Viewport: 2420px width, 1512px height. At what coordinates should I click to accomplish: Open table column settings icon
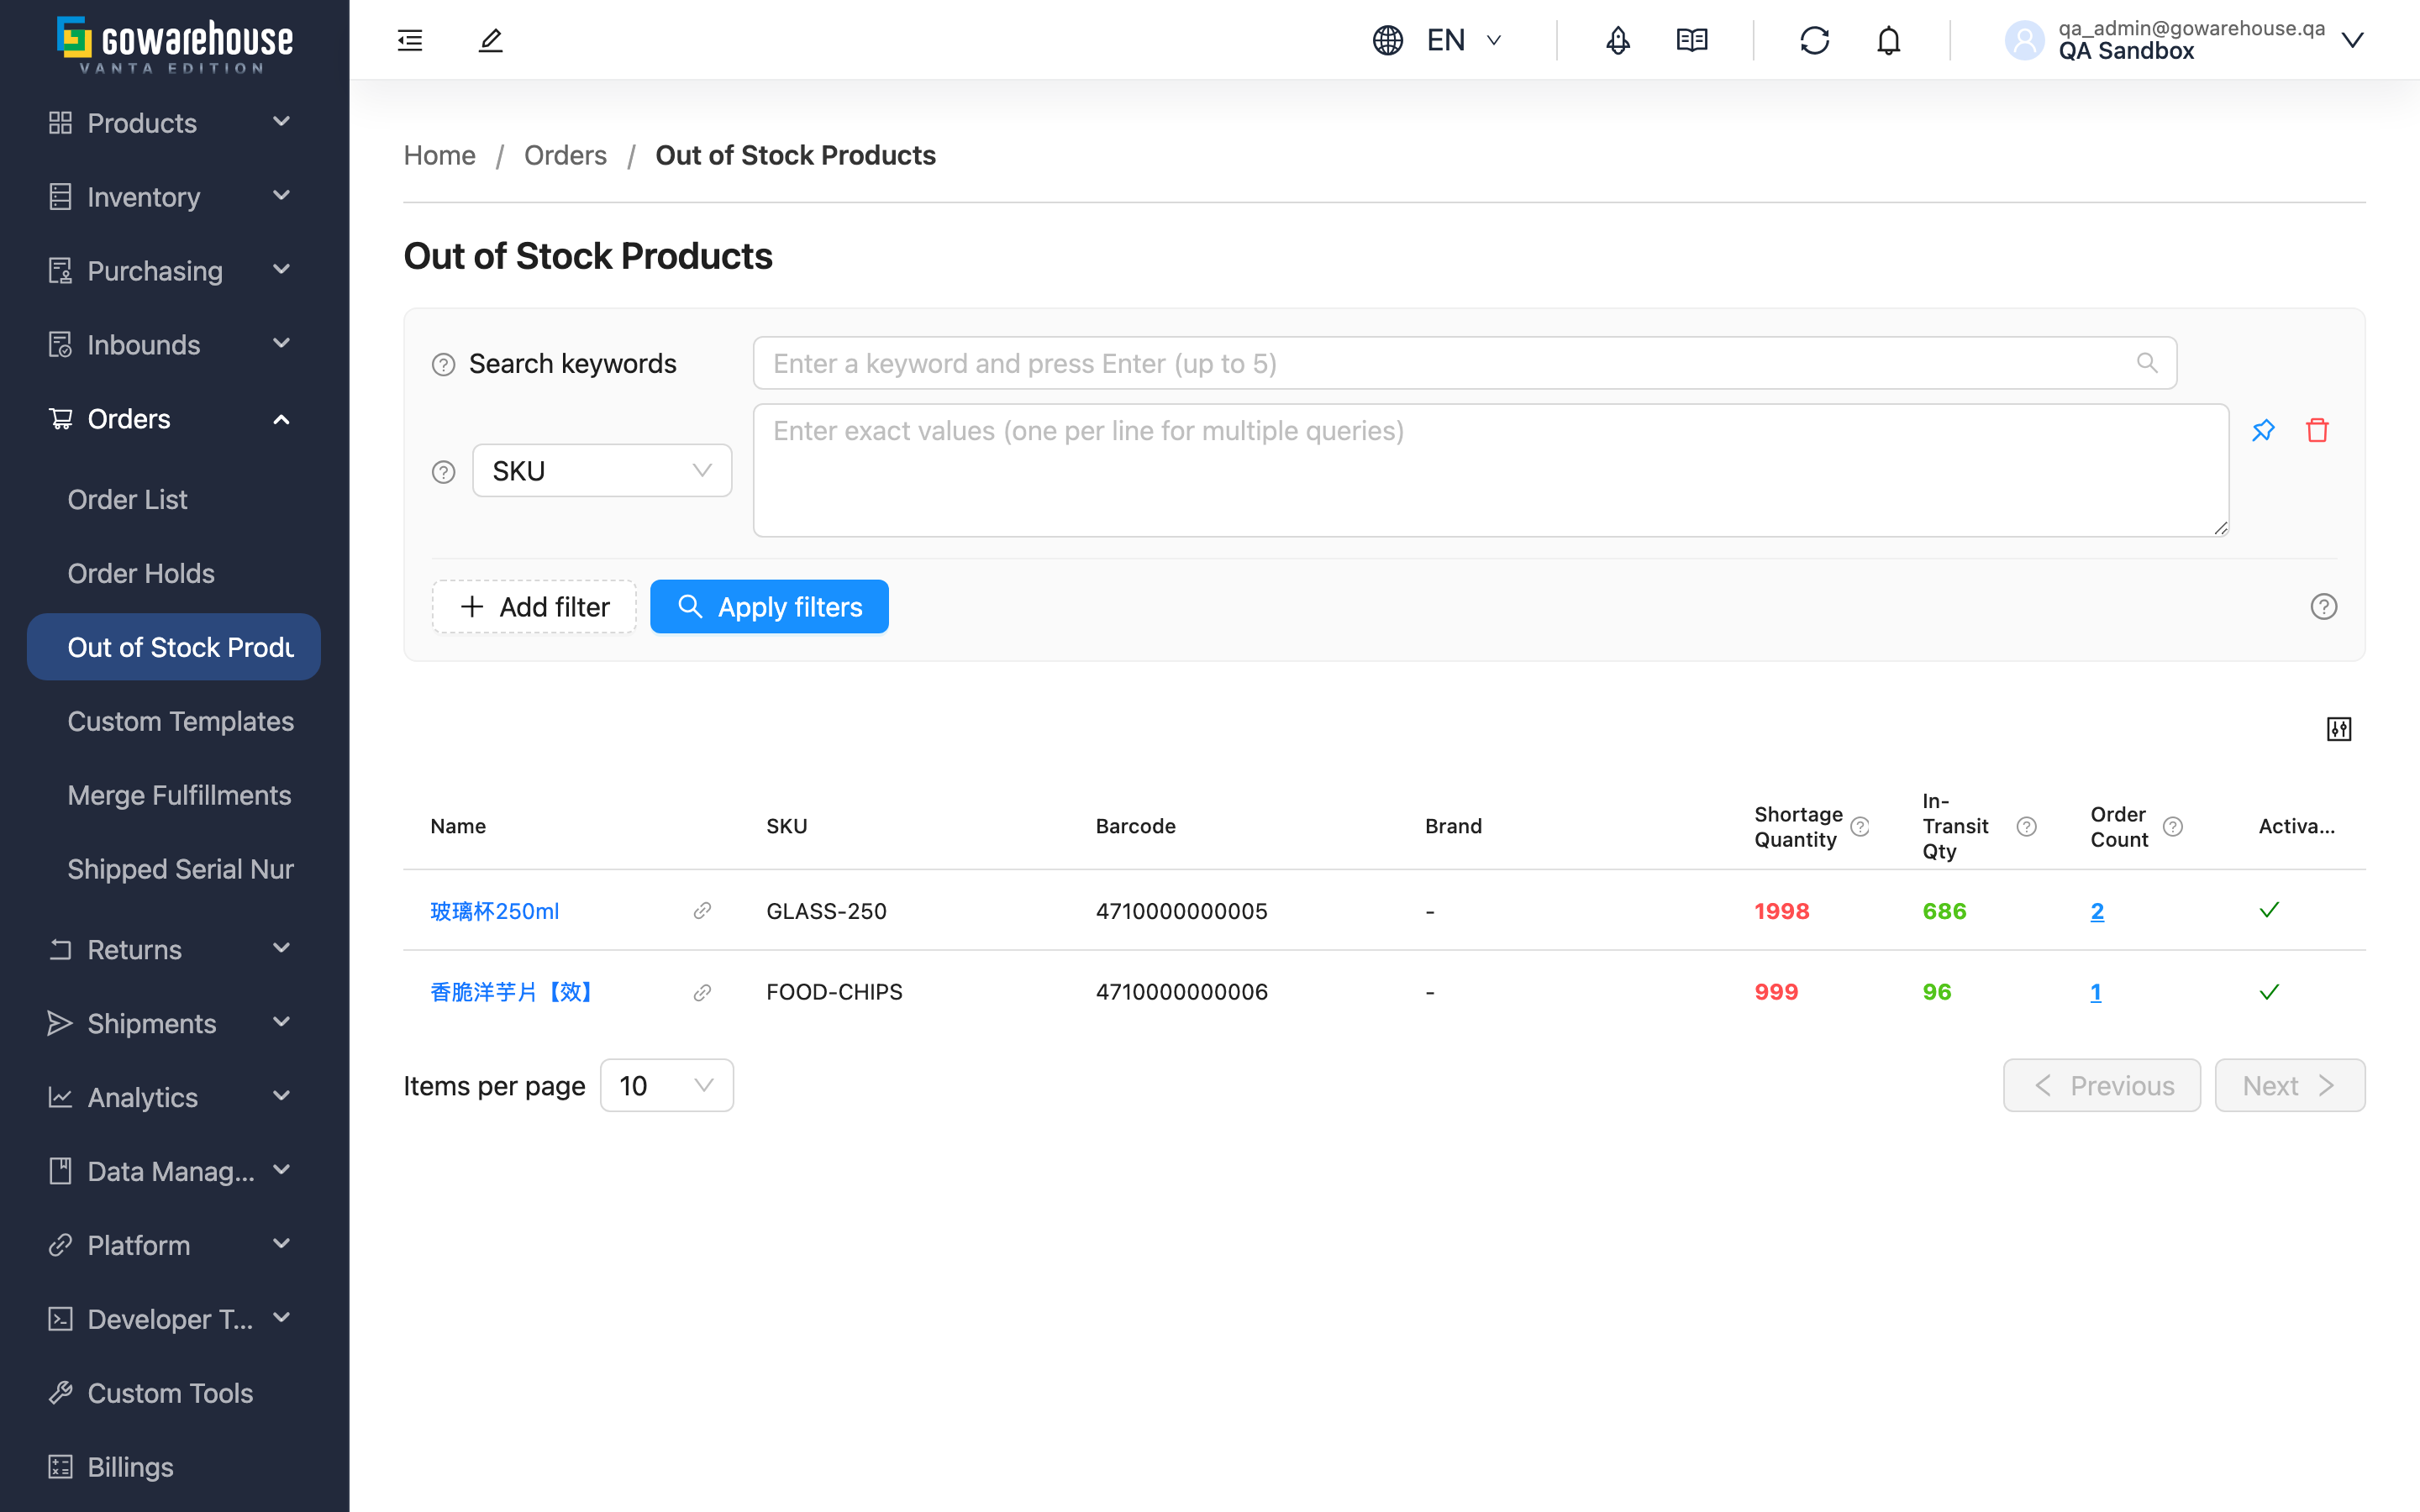pos(2339,729)
